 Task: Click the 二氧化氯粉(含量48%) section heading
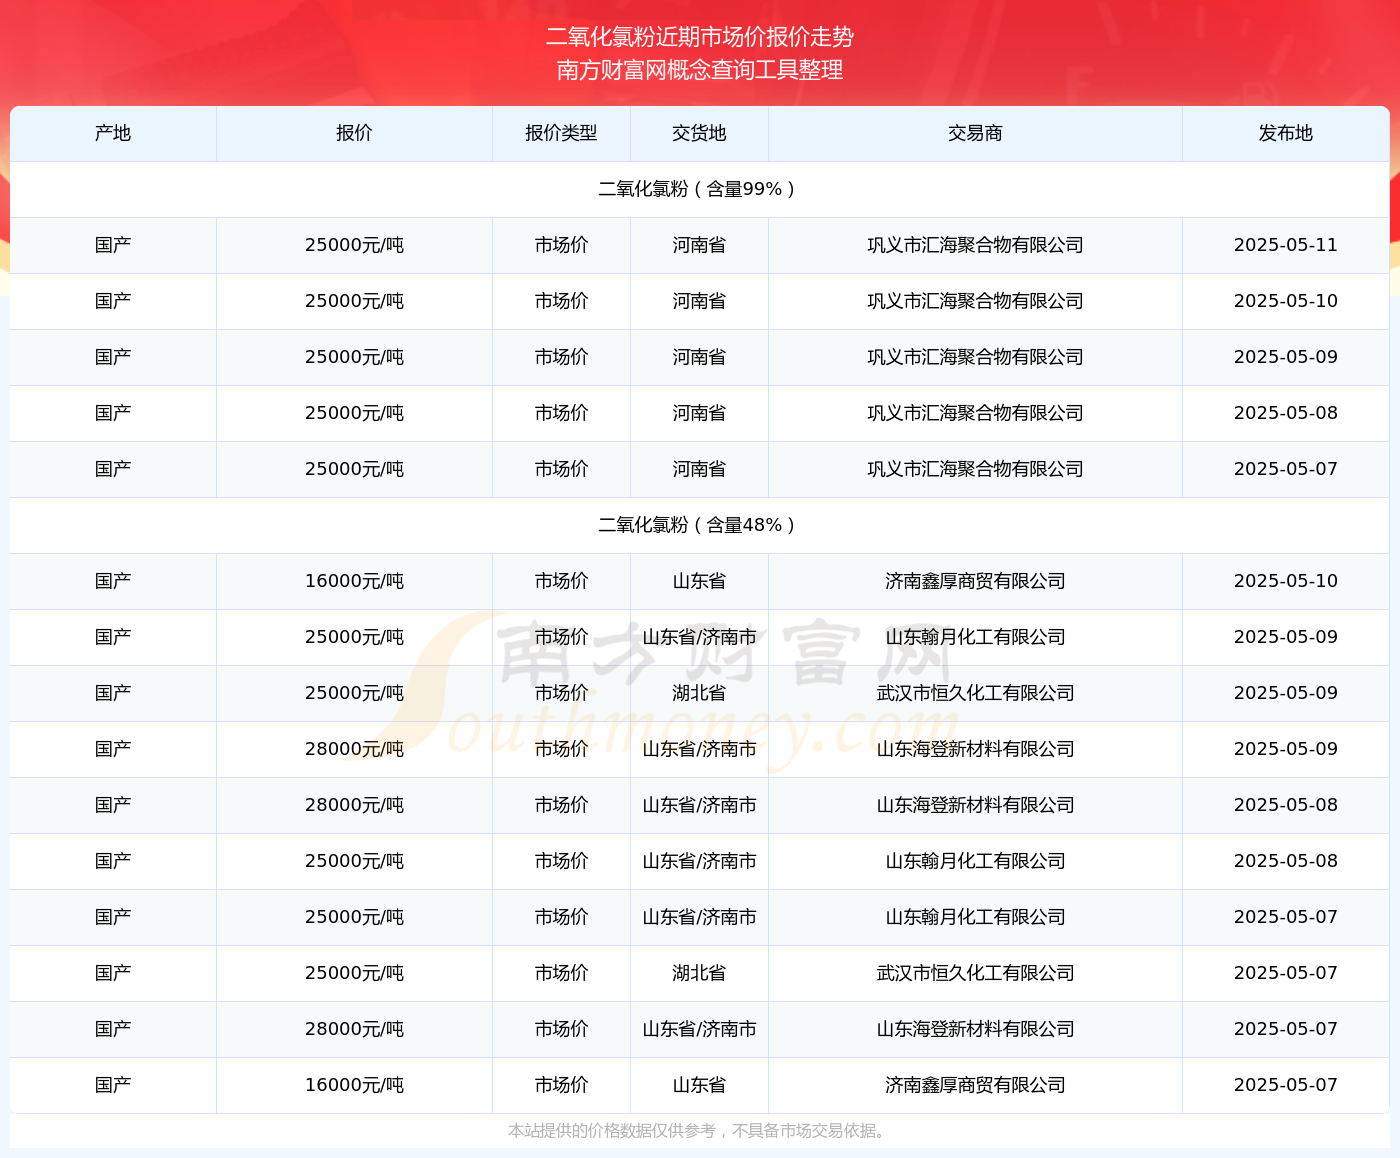(x=699, y=525)
